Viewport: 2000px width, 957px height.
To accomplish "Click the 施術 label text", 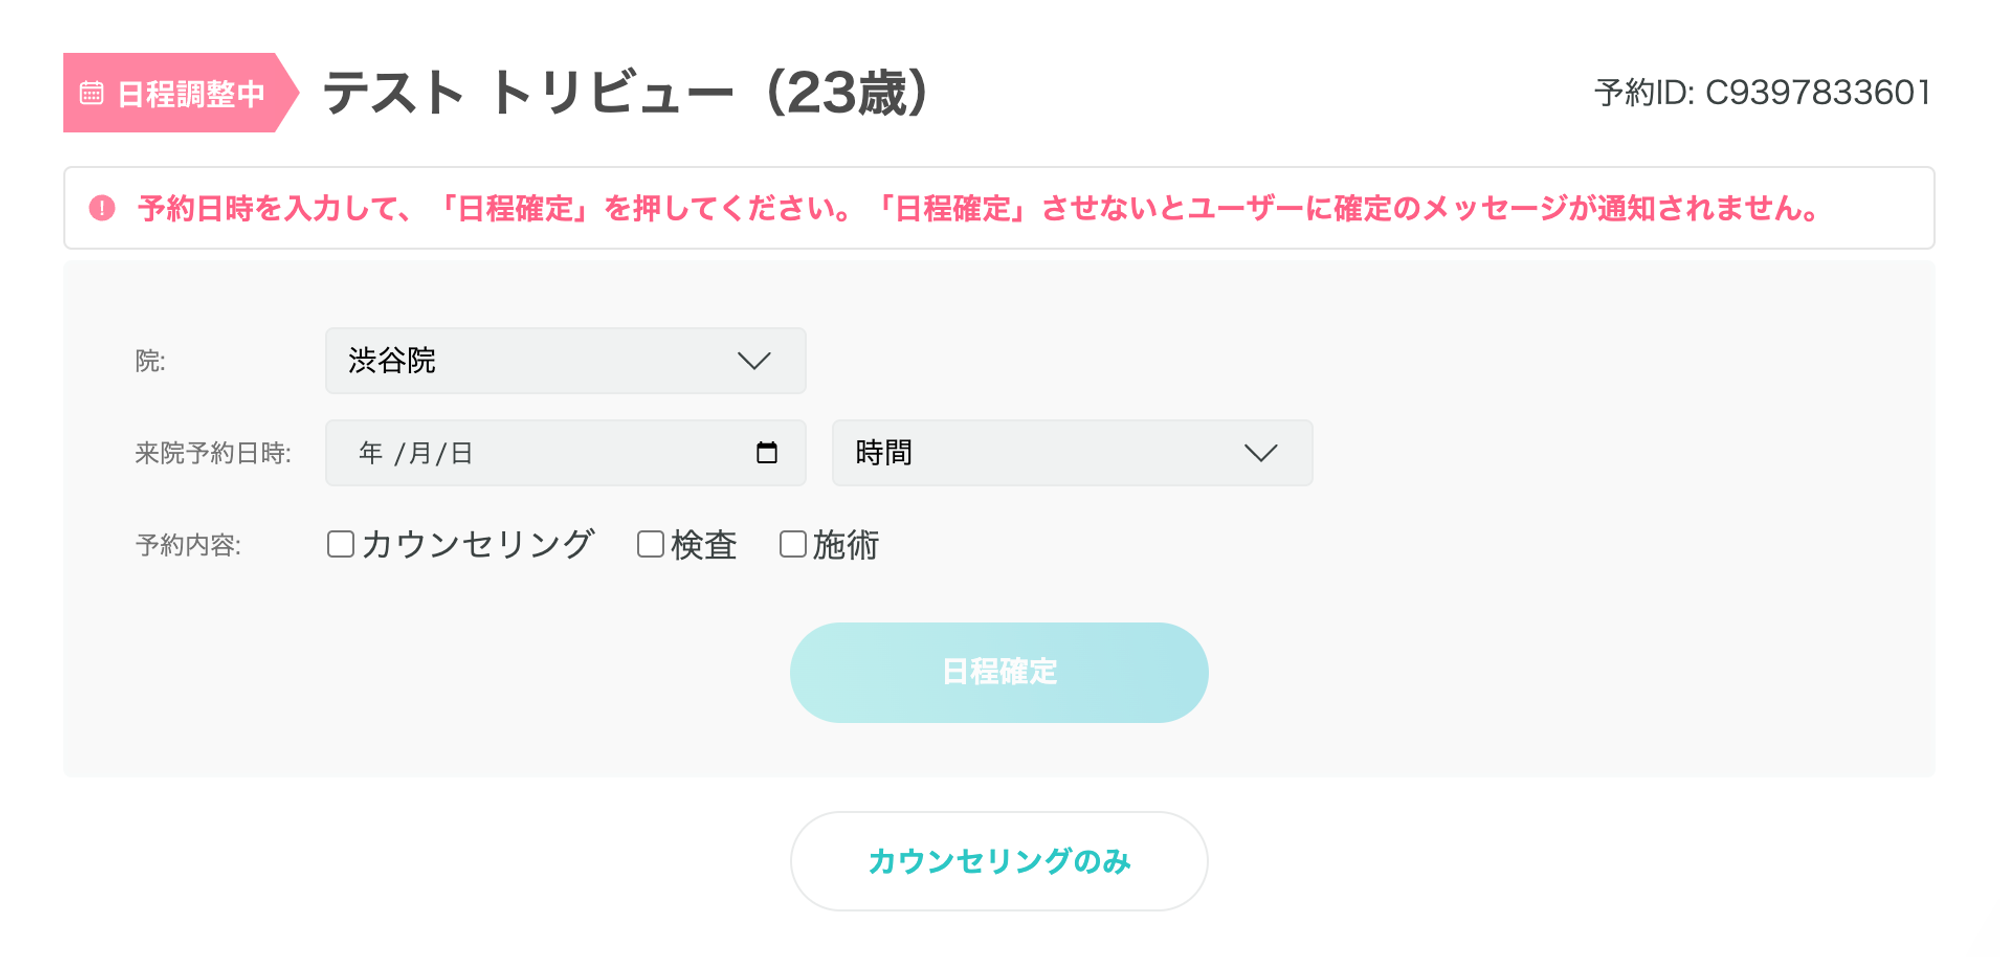I will coord(846,545).
